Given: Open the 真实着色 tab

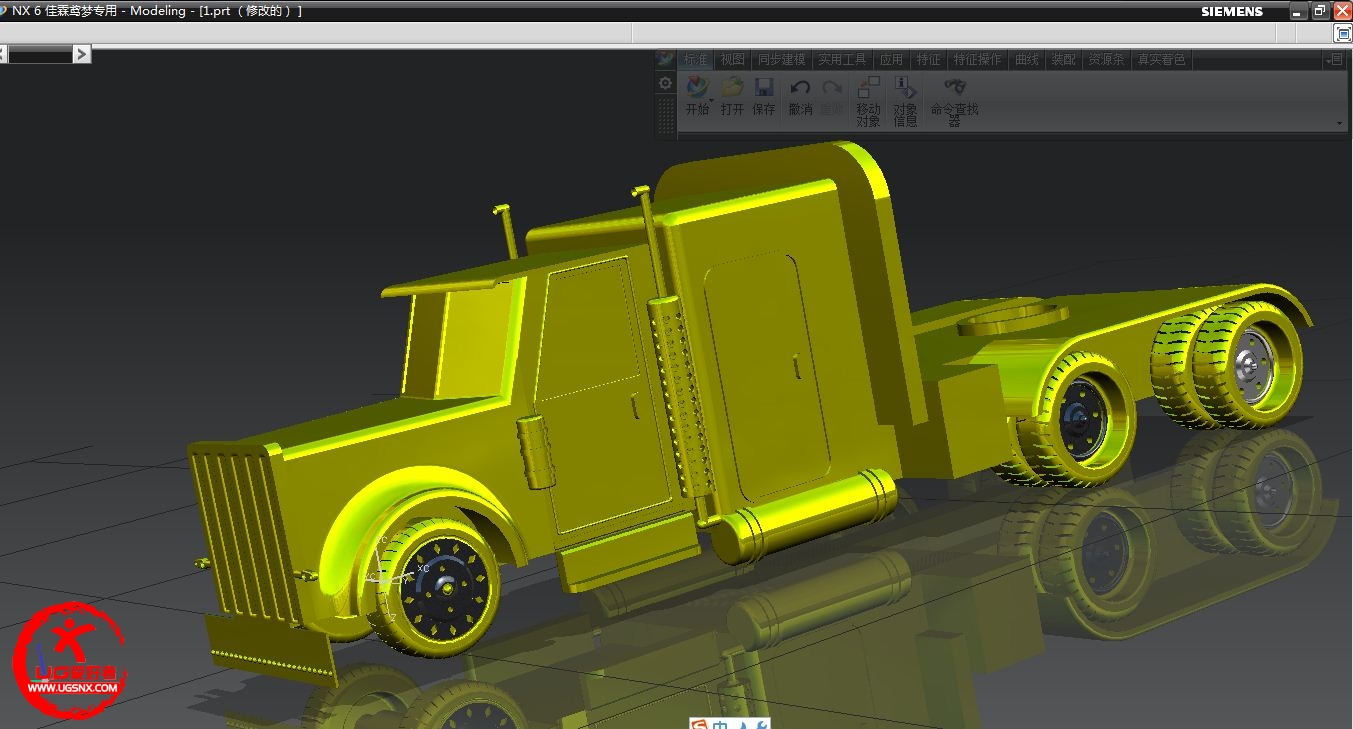Looking at the screenshot, I should pos(1161,60).
